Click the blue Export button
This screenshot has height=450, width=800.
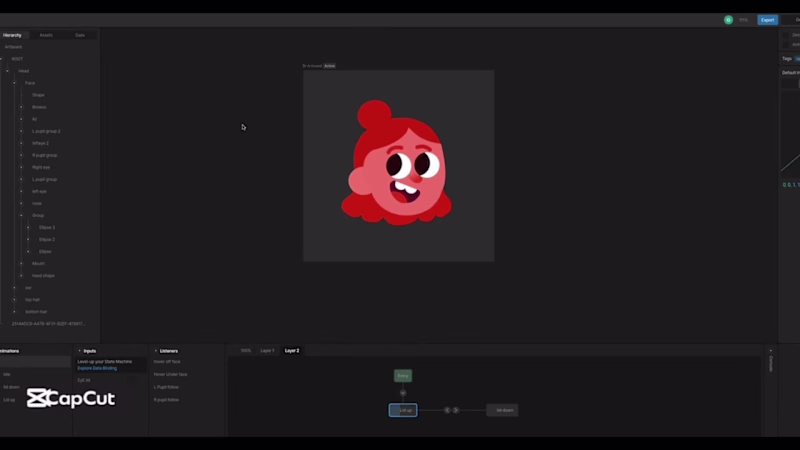coord(767,20)
